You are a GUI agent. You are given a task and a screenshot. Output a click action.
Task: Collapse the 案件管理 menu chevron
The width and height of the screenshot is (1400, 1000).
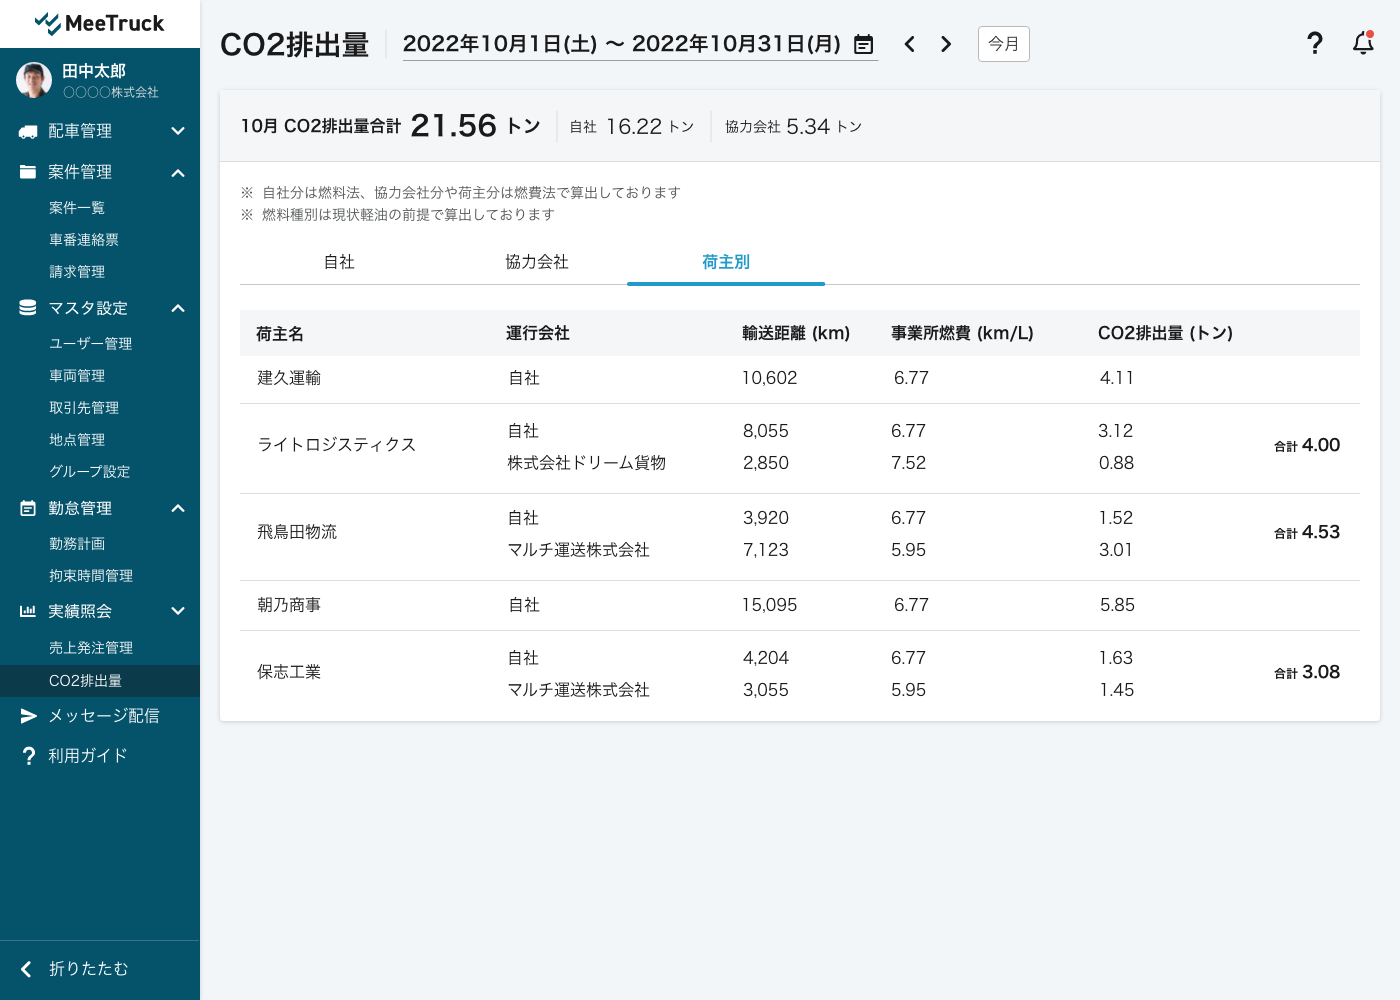[178, 173]
